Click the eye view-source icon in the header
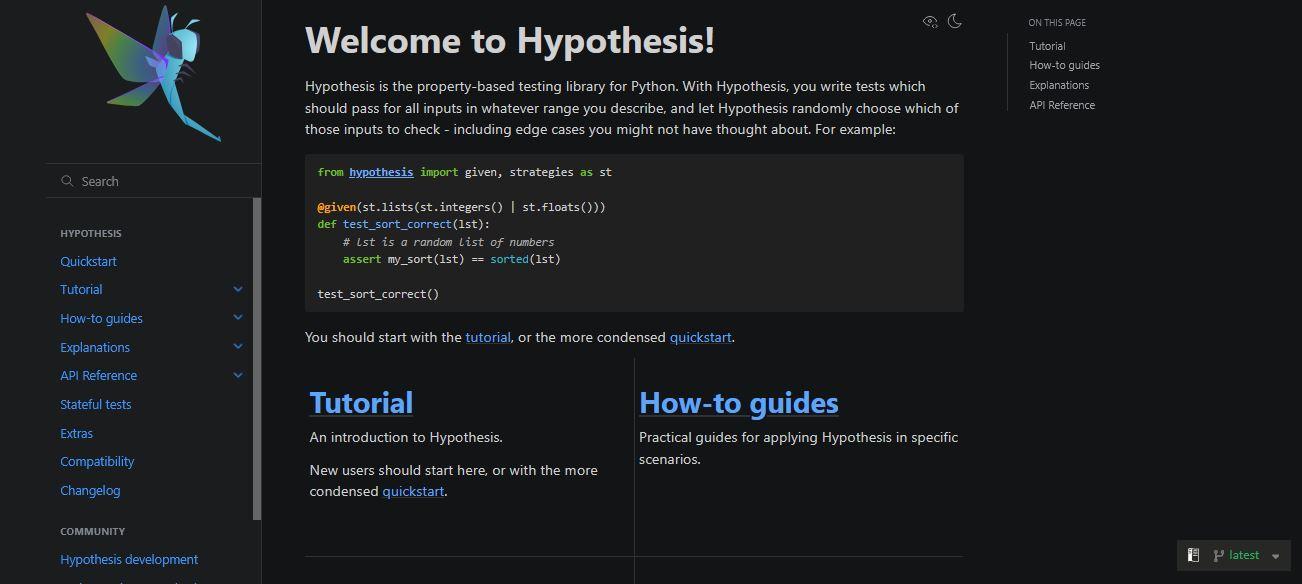Viewport: 1302px width, 584px height. (x=930, y=21)
